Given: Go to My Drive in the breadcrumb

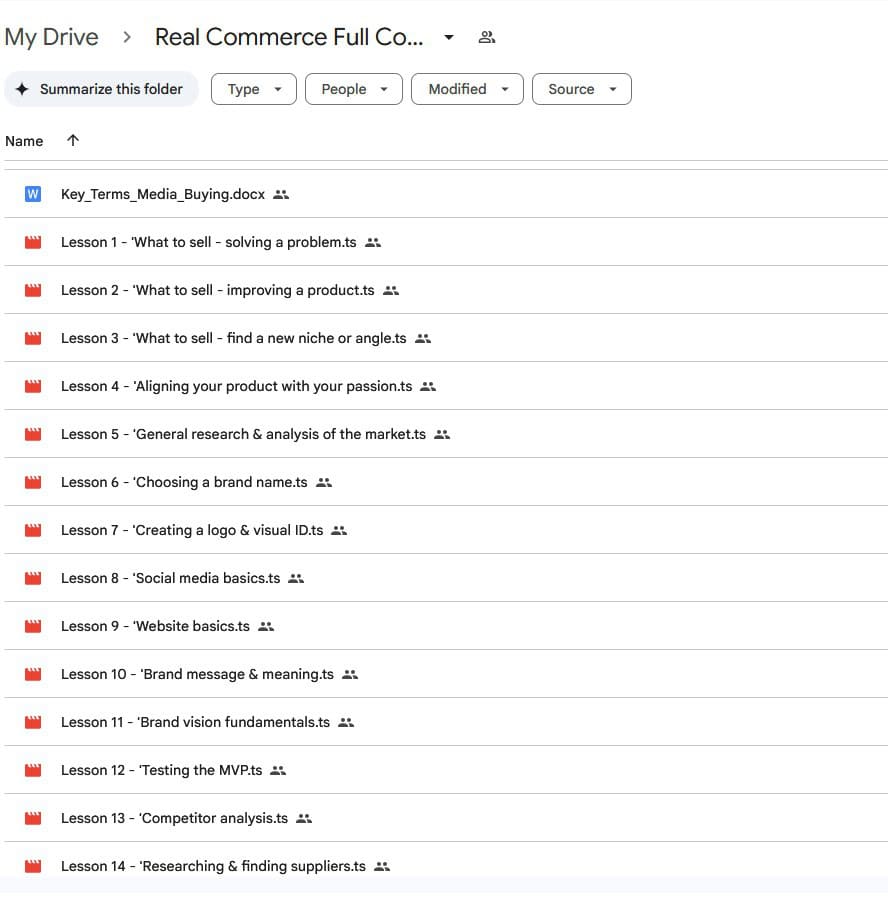Looking at the screenshot, I should click(52, 38).
